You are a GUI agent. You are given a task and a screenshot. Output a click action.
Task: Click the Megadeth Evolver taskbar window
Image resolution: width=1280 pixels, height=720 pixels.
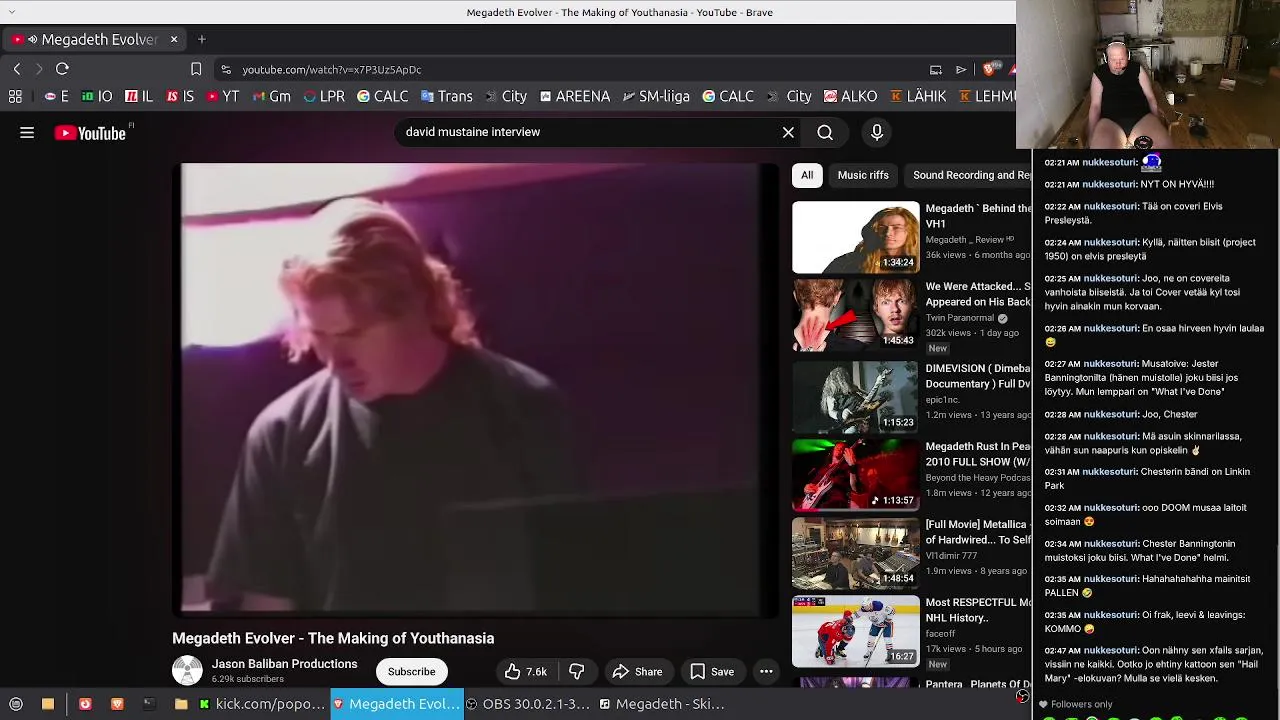(396, 704)
